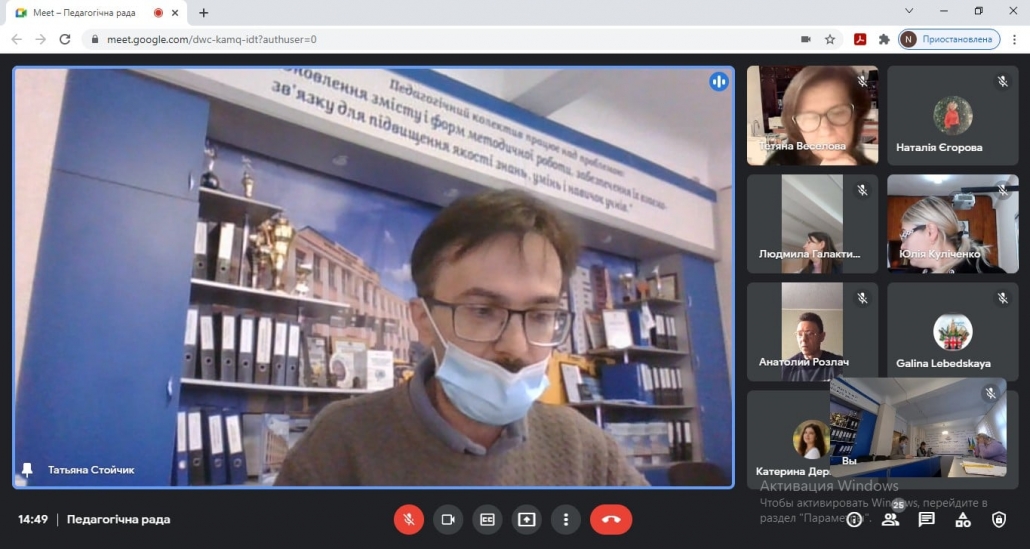Click the Meet – Педагогічна рада tab

pos(83,12)
